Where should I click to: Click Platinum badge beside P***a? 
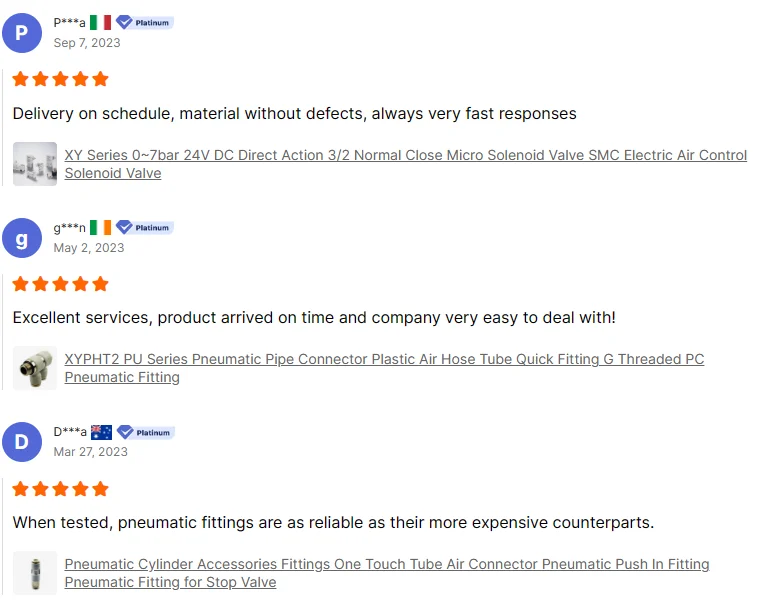click(145, 23)
